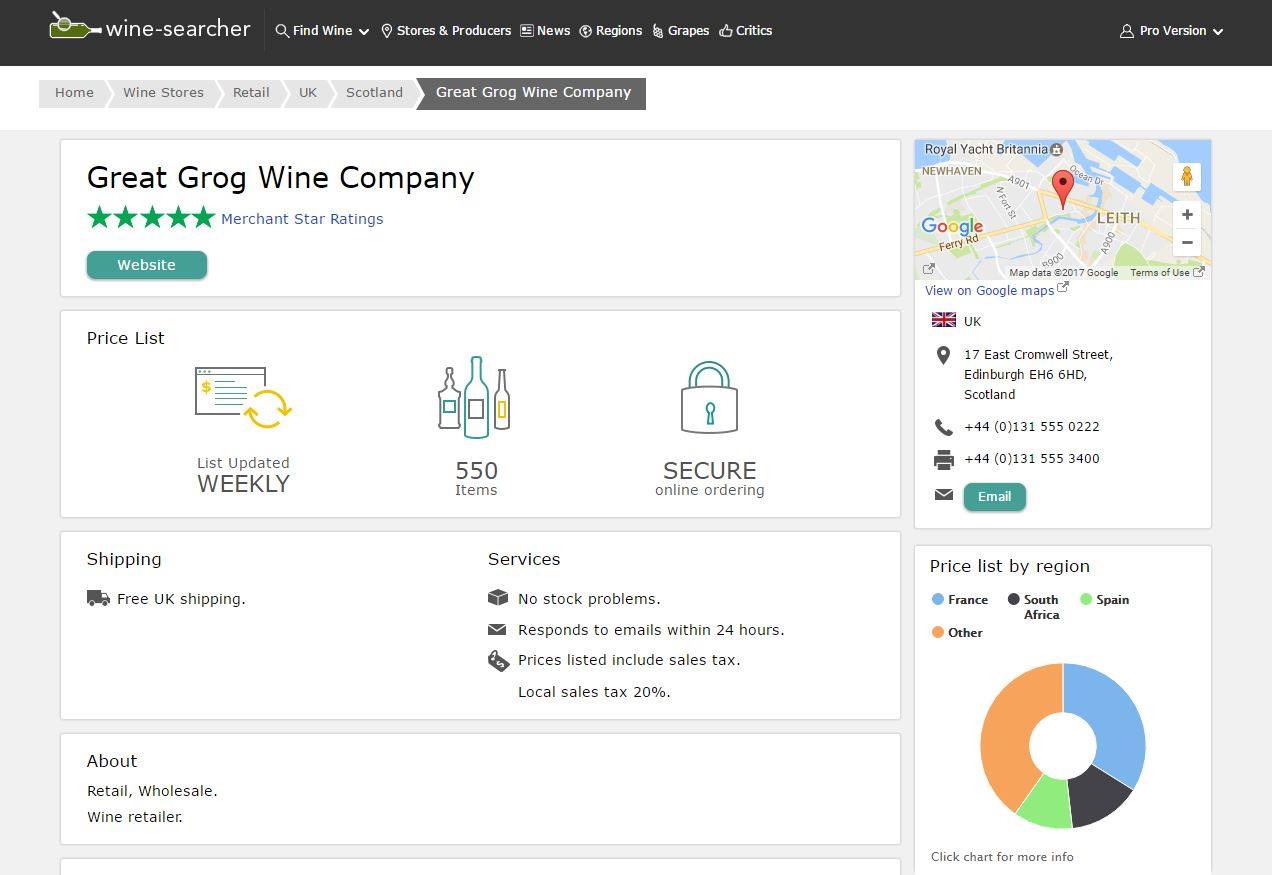Zoom in on the map
1272x875 pixels.
(x=1187, y=214)
